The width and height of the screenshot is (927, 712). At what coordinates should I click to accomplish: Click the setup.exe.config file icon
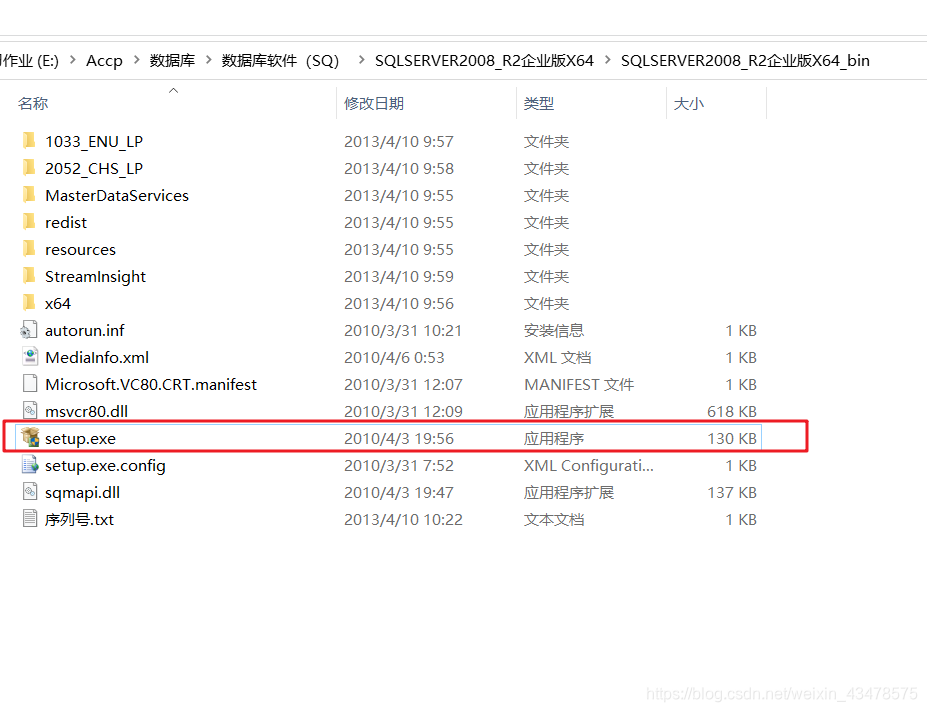[30, 465]
